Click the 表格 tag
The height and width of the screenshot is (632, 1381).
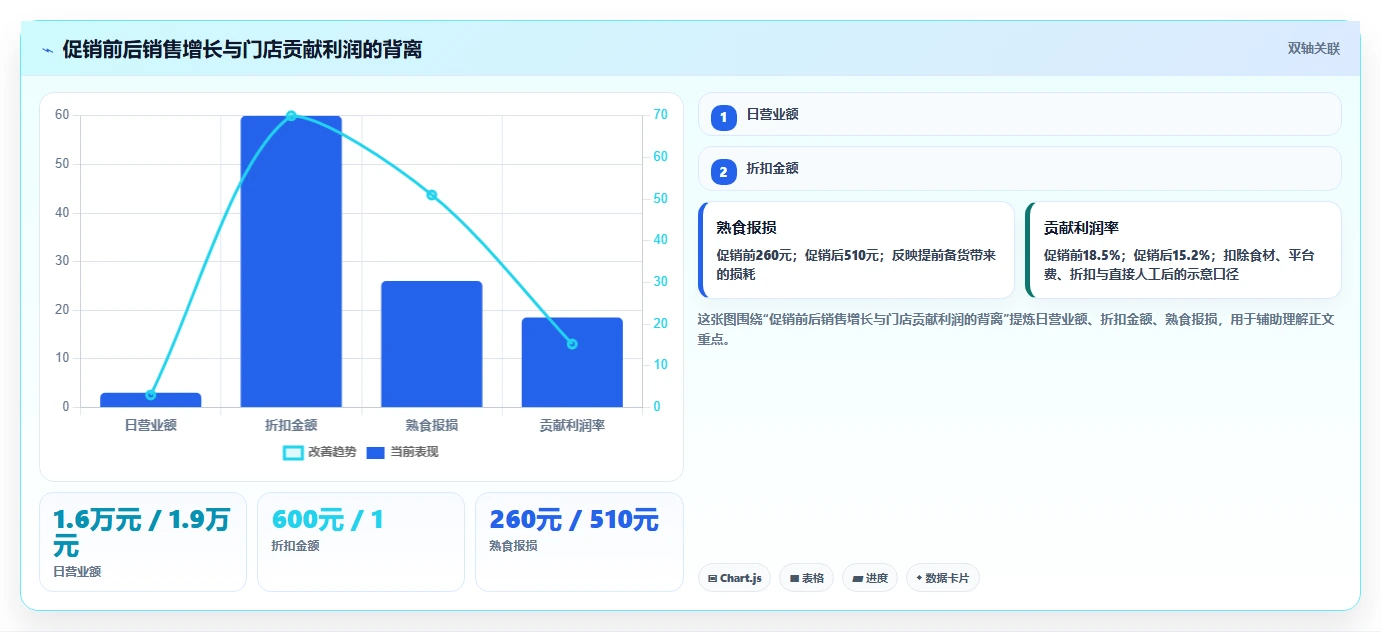point(806,578)
